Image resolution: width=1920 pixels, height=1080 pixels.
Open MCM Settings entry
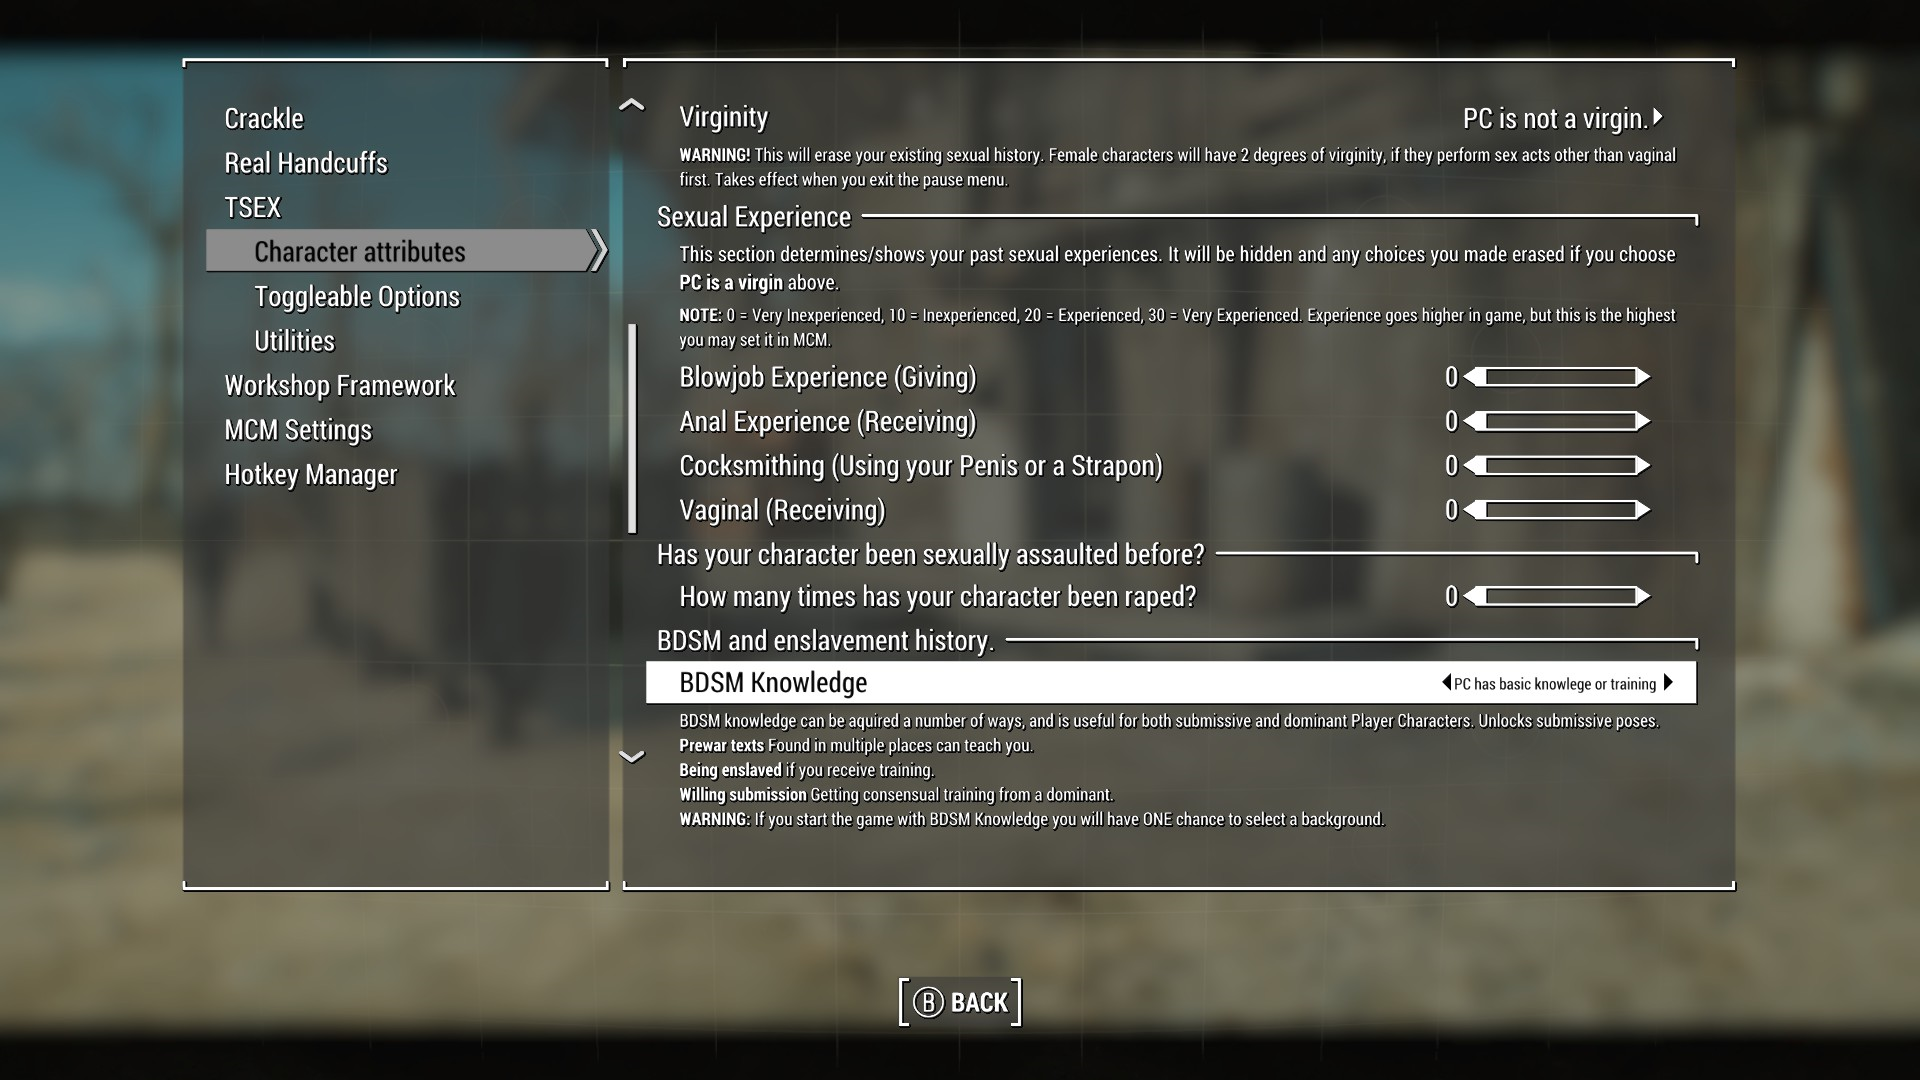[298, 430]
